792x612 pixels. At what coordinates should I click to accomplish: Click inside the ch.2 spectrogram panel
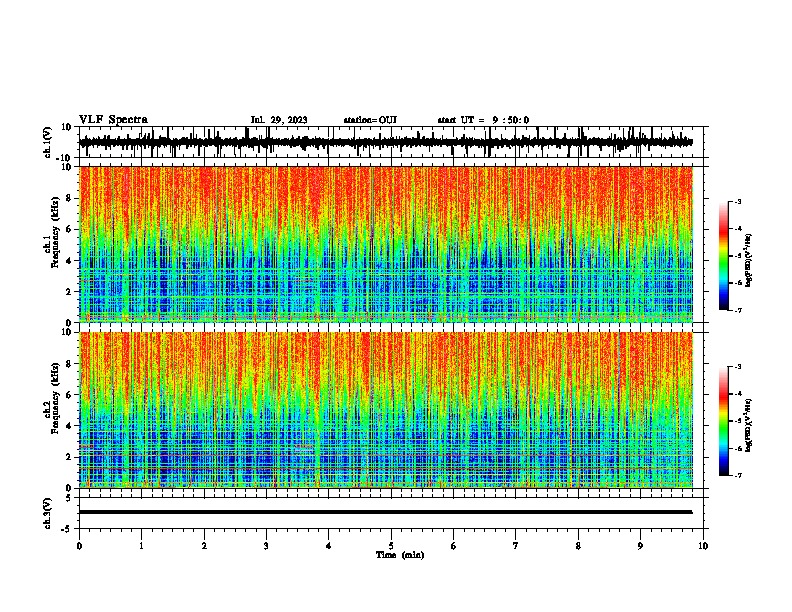[x=386, y=410]
